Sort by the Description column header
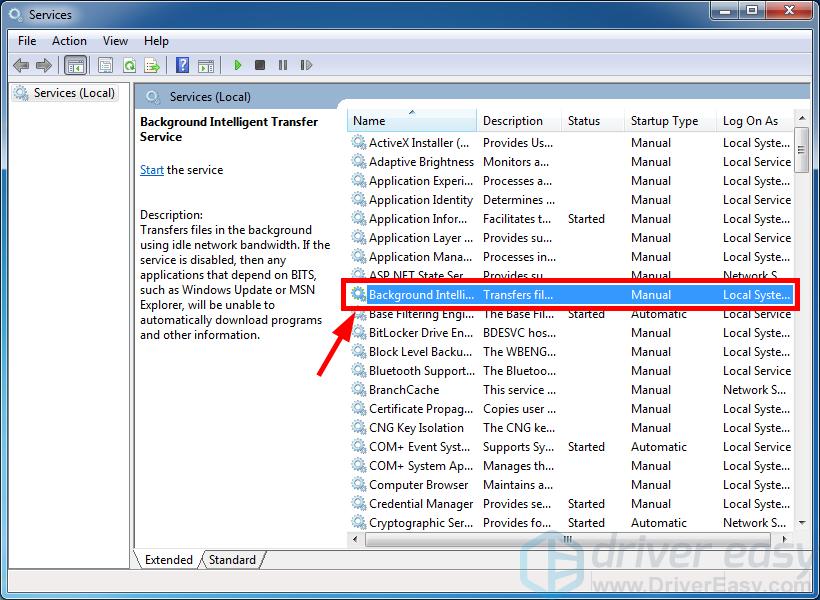This screenshot has width=820, height=600. tap(519, 121)
